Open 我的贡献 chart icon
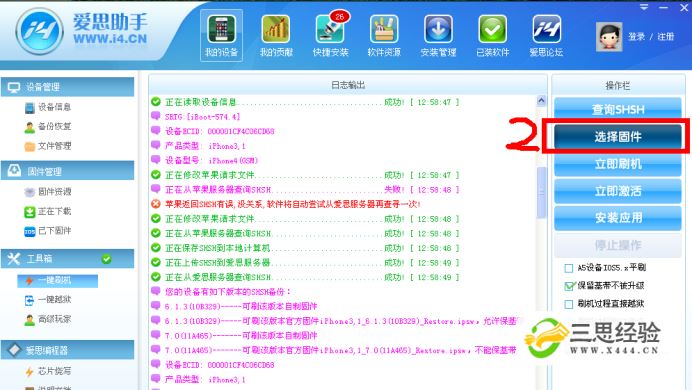 click(x=276, y=36)
